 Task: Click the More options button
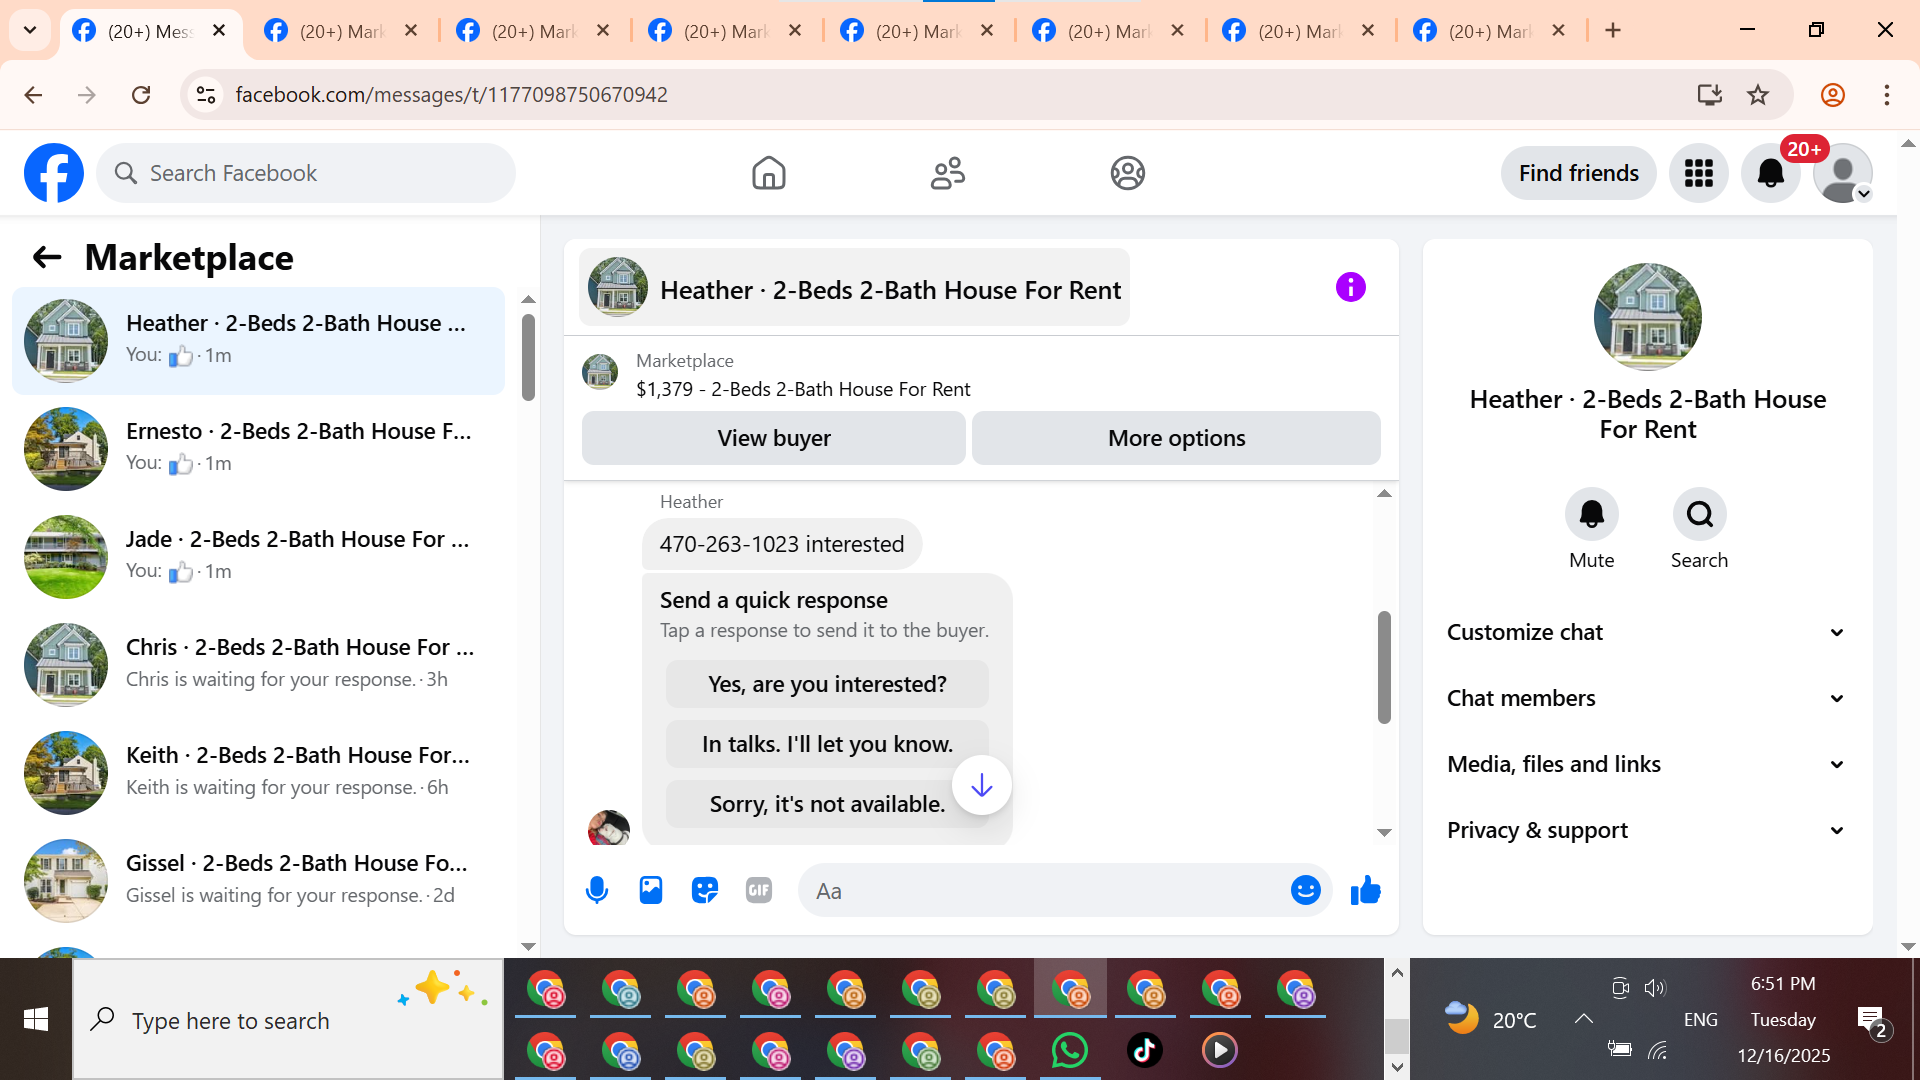click(x=1176, y=438)
